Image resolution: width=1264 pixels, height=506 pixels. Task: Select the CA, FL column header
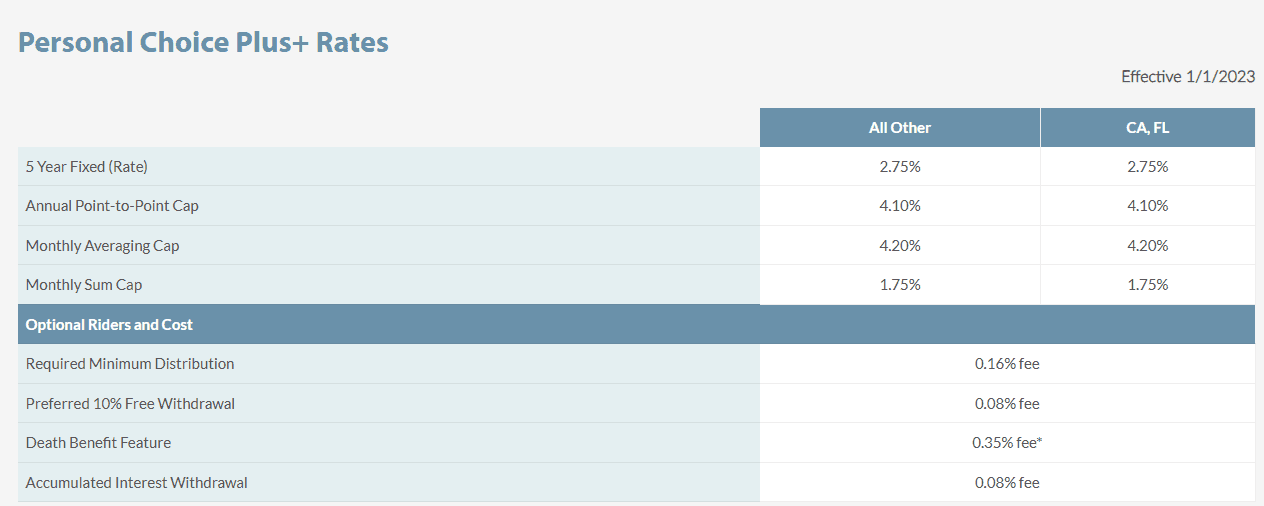click(x=1147, y=127)
